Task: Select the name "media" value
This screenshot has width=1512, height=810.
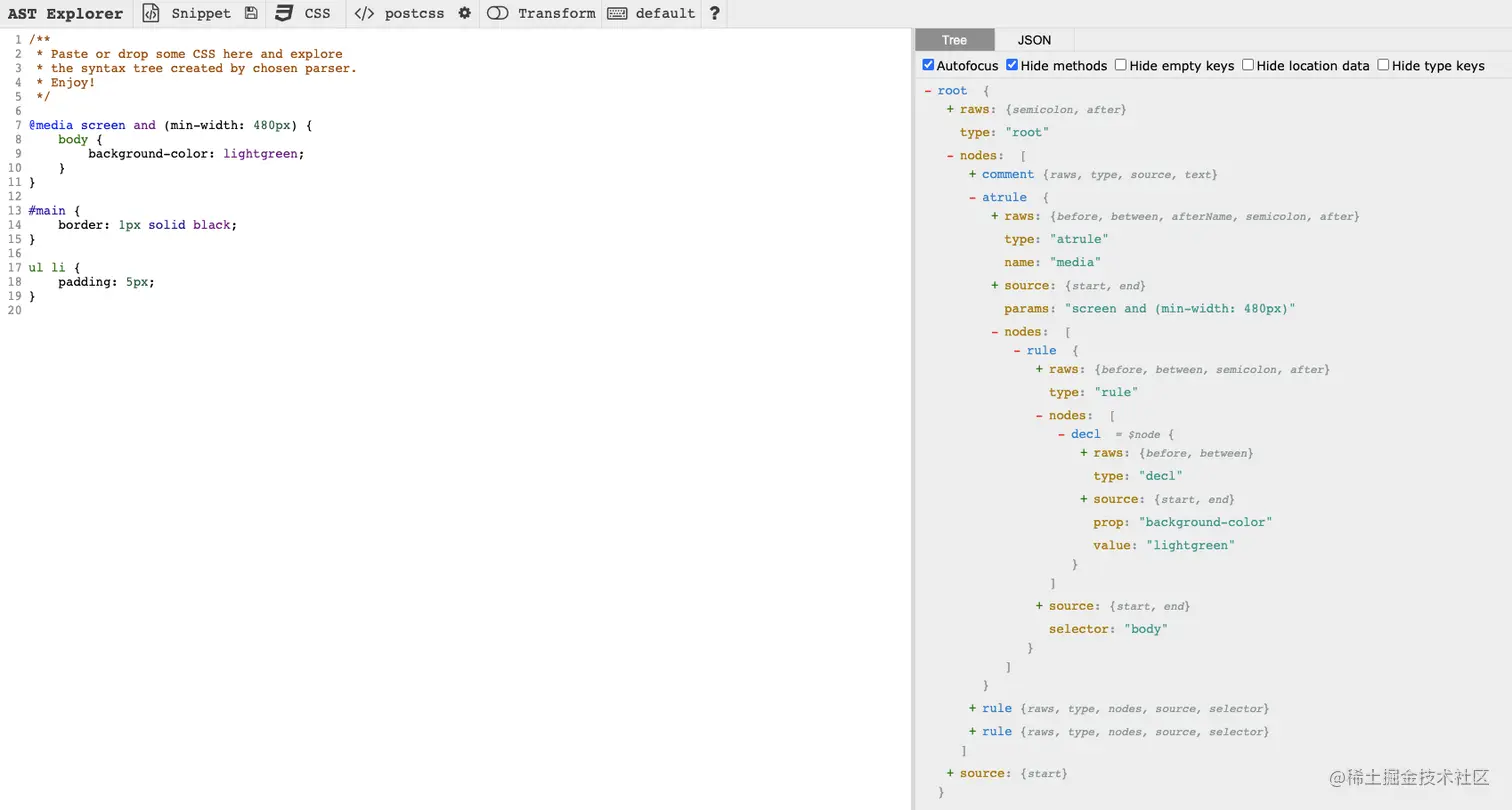Action: 1075,262
